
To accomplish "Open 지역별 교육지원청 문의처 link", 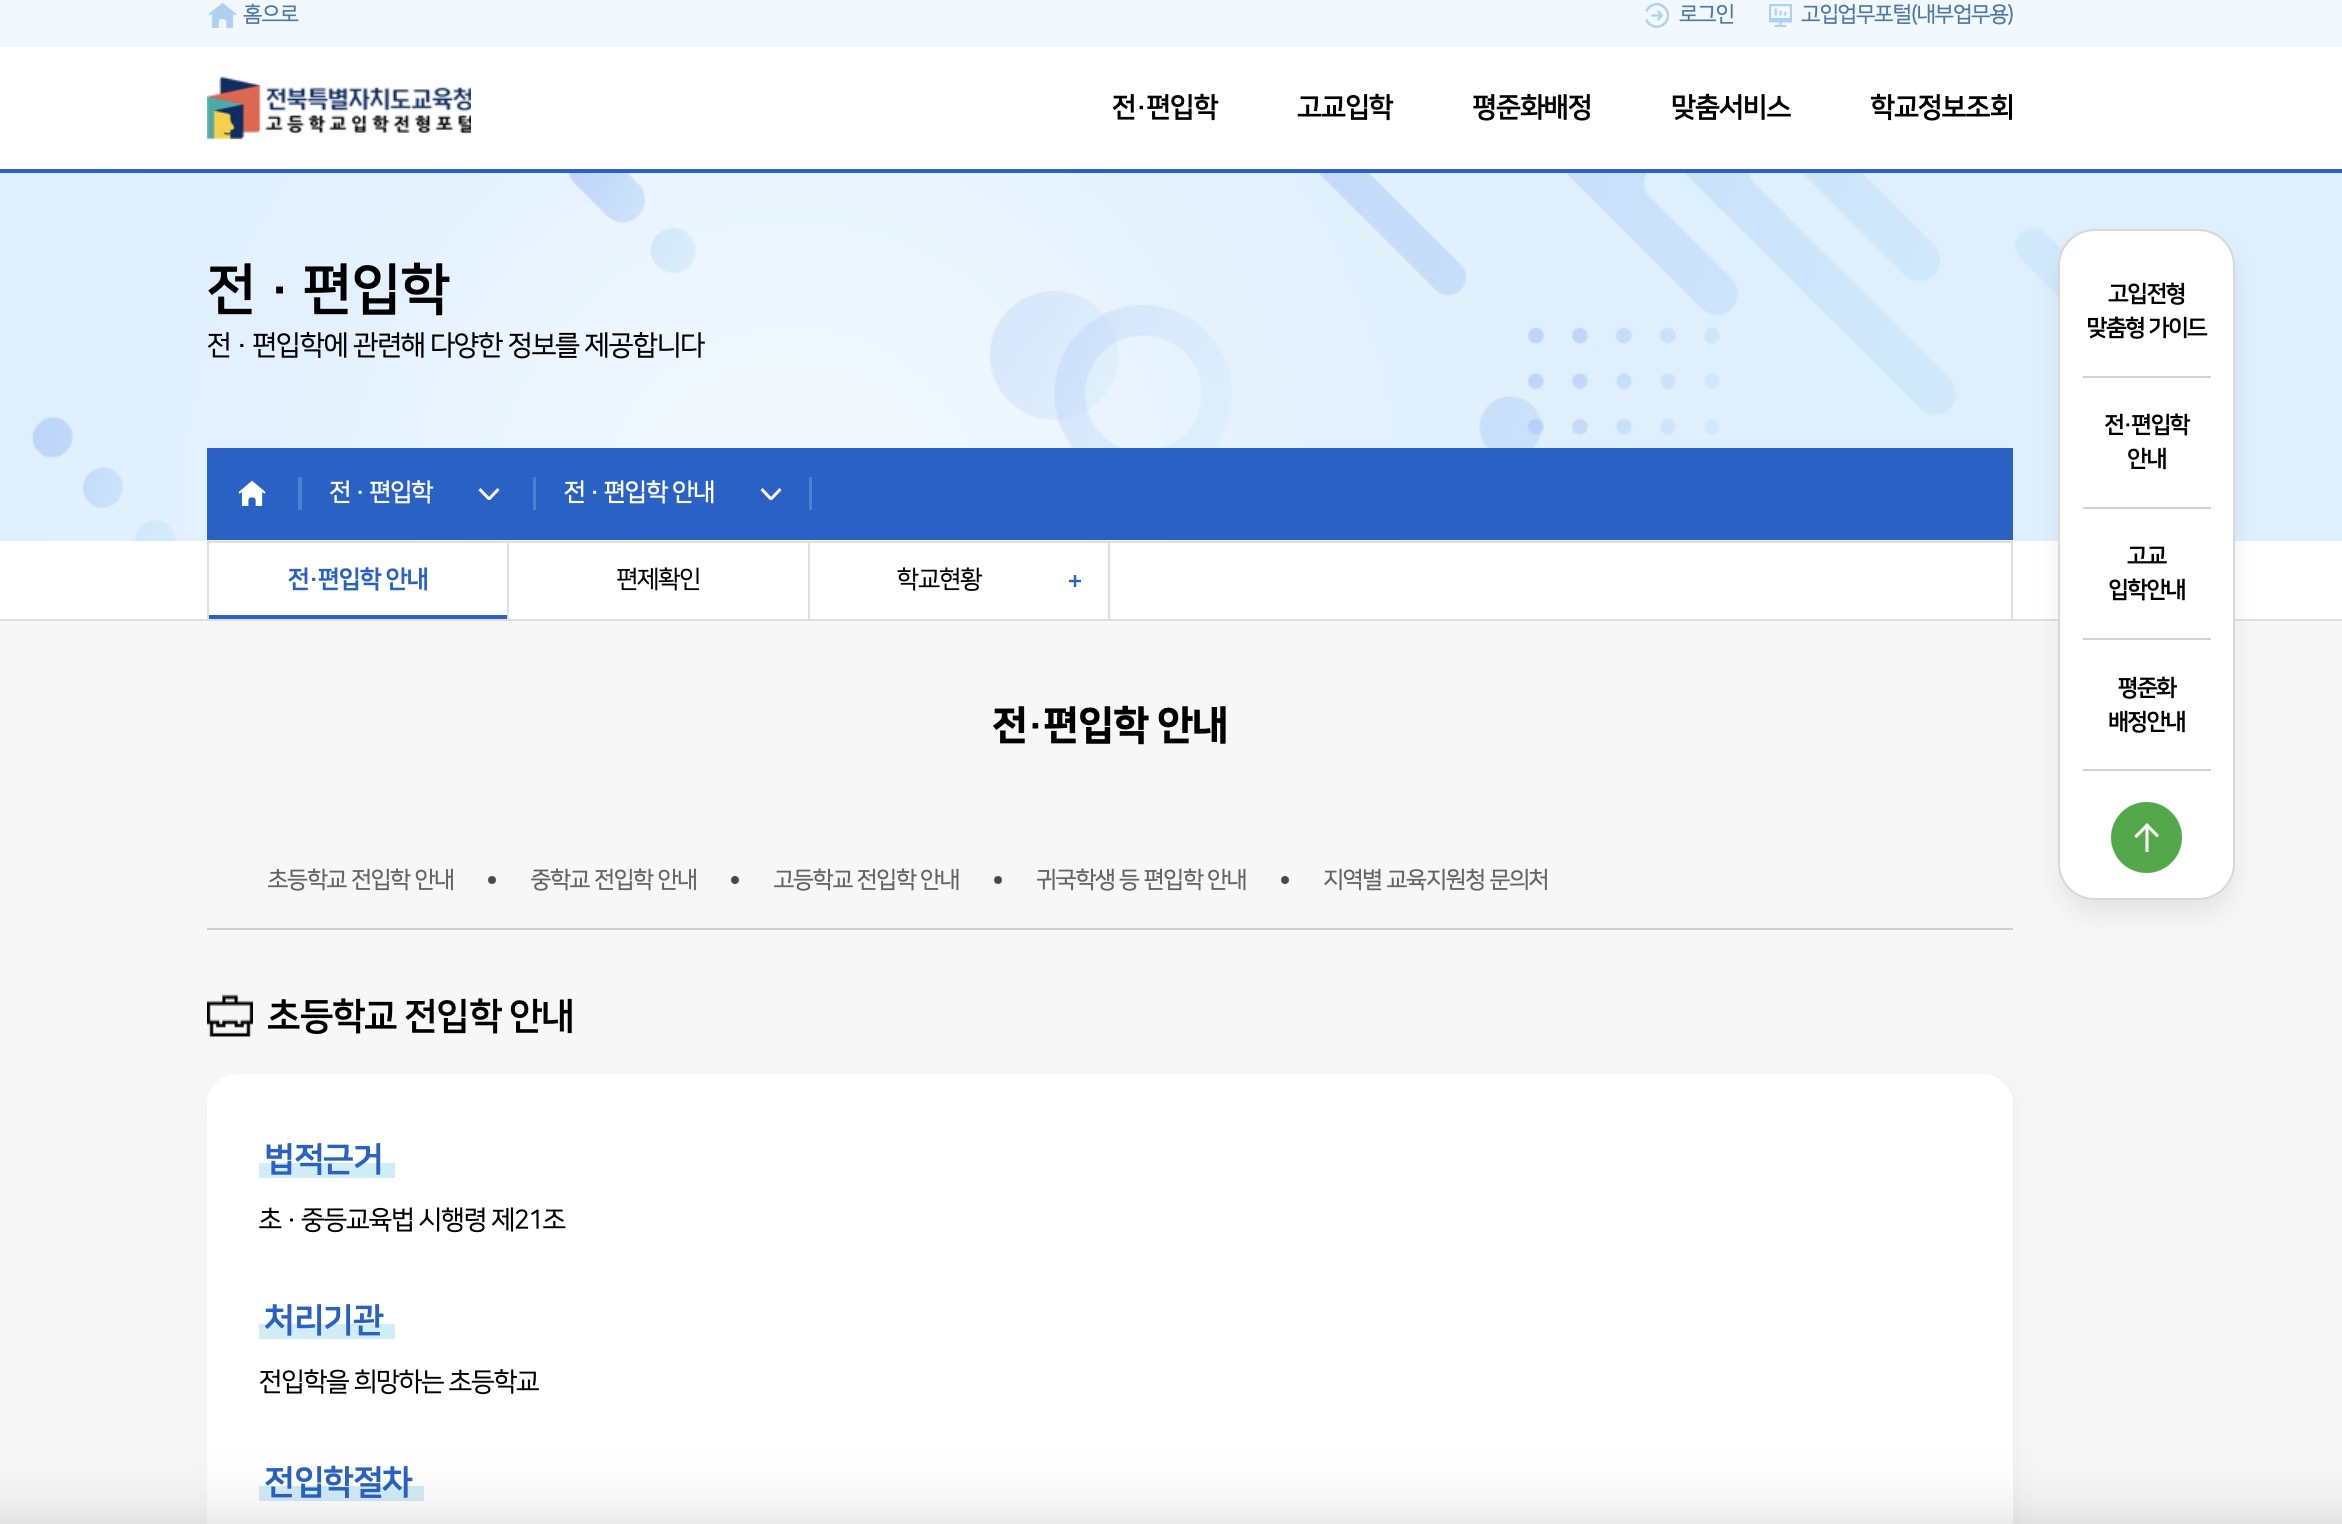I will [x=1435, y=879].
